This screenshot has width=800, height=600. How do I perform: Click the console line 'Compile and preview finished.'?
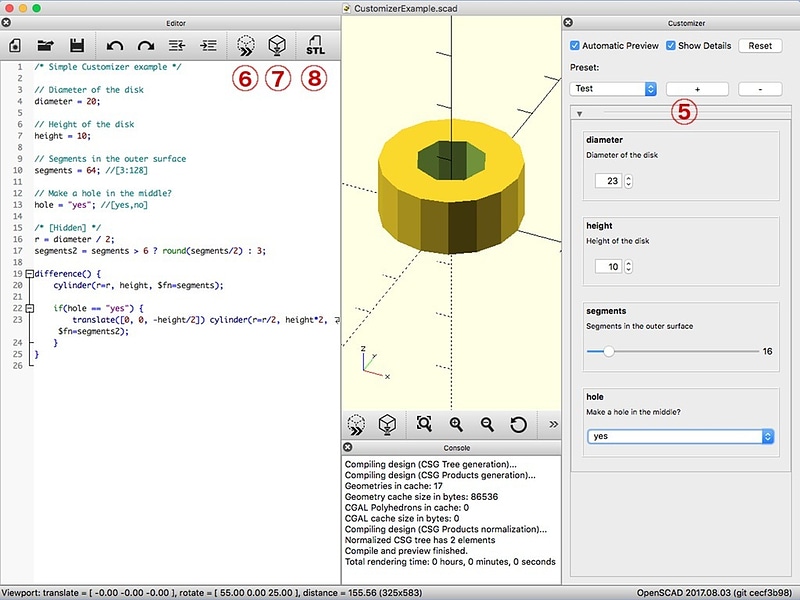[x=406, y=551]
